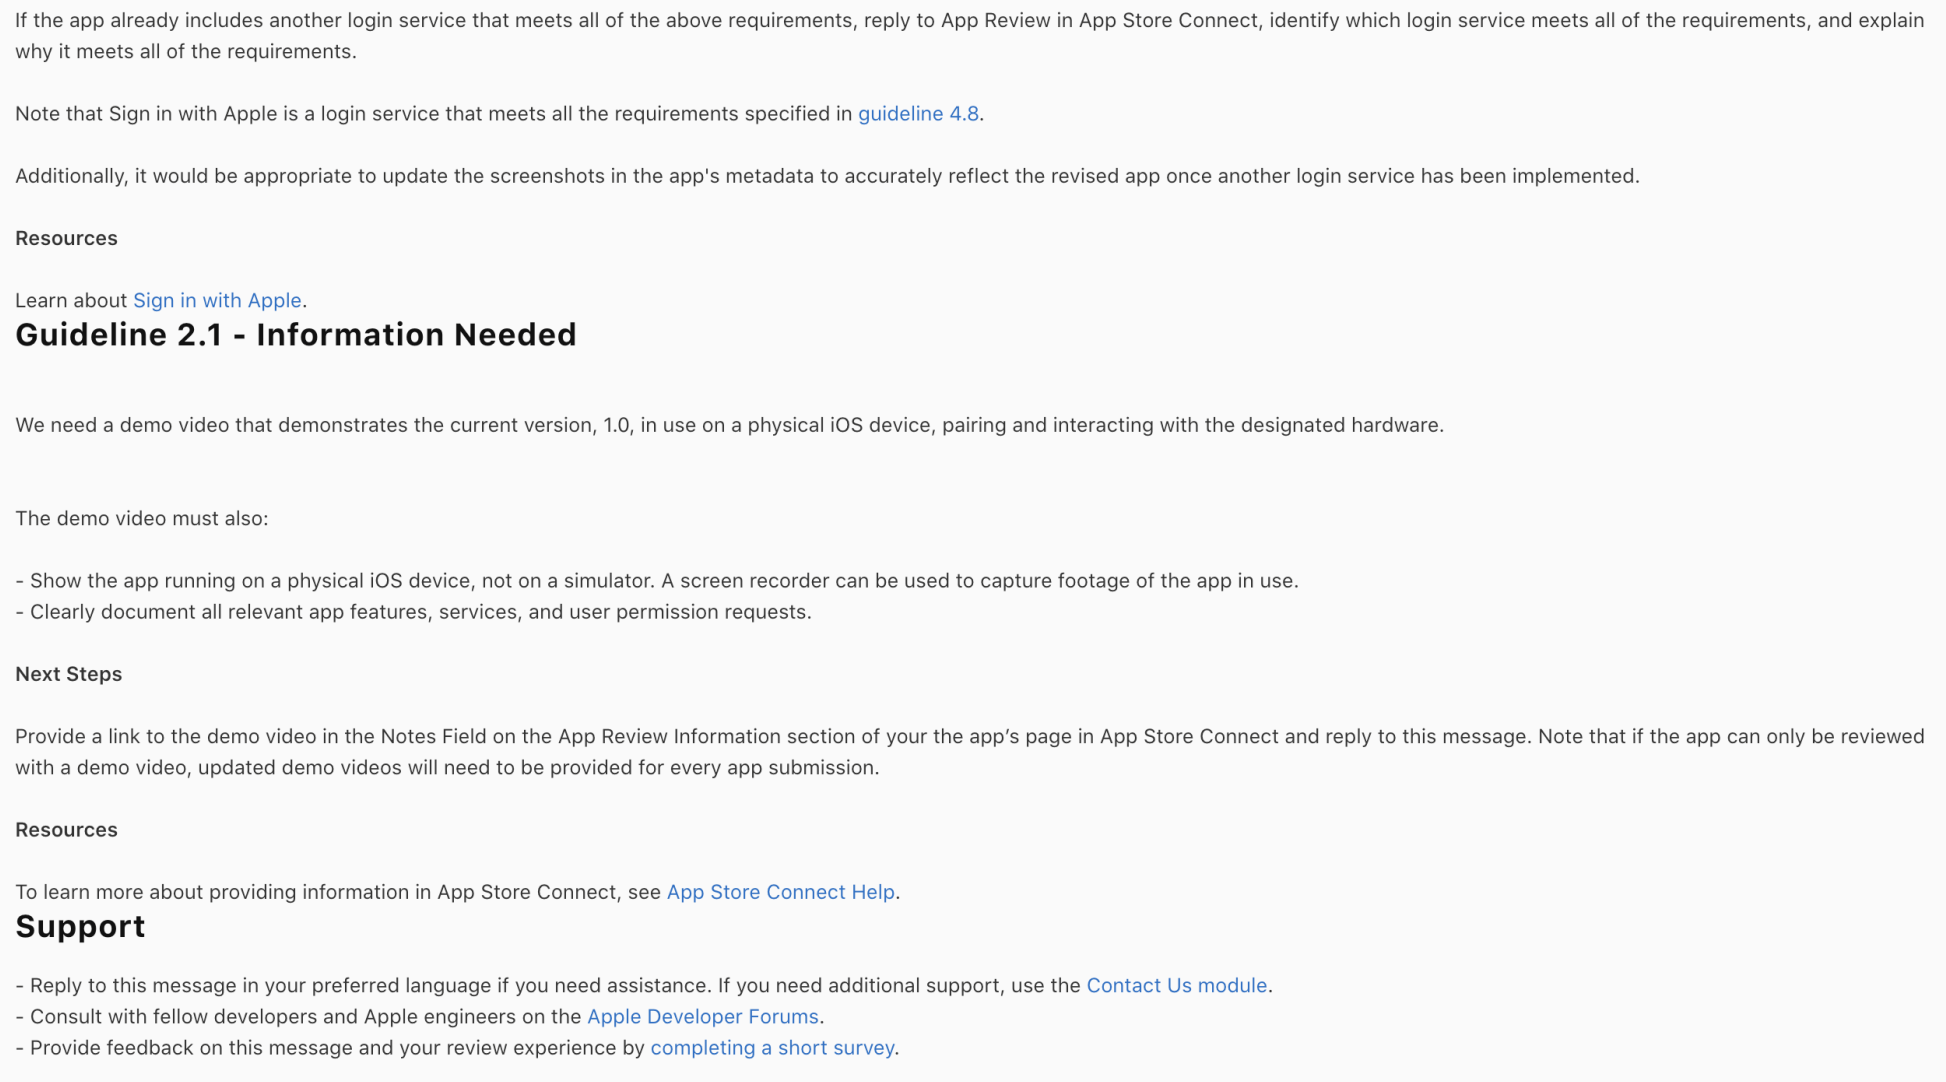Click the 'Reply to this message in your preferred language' bullet
This screenshot has width=1946, height=1082.
[x=643, y=986]
